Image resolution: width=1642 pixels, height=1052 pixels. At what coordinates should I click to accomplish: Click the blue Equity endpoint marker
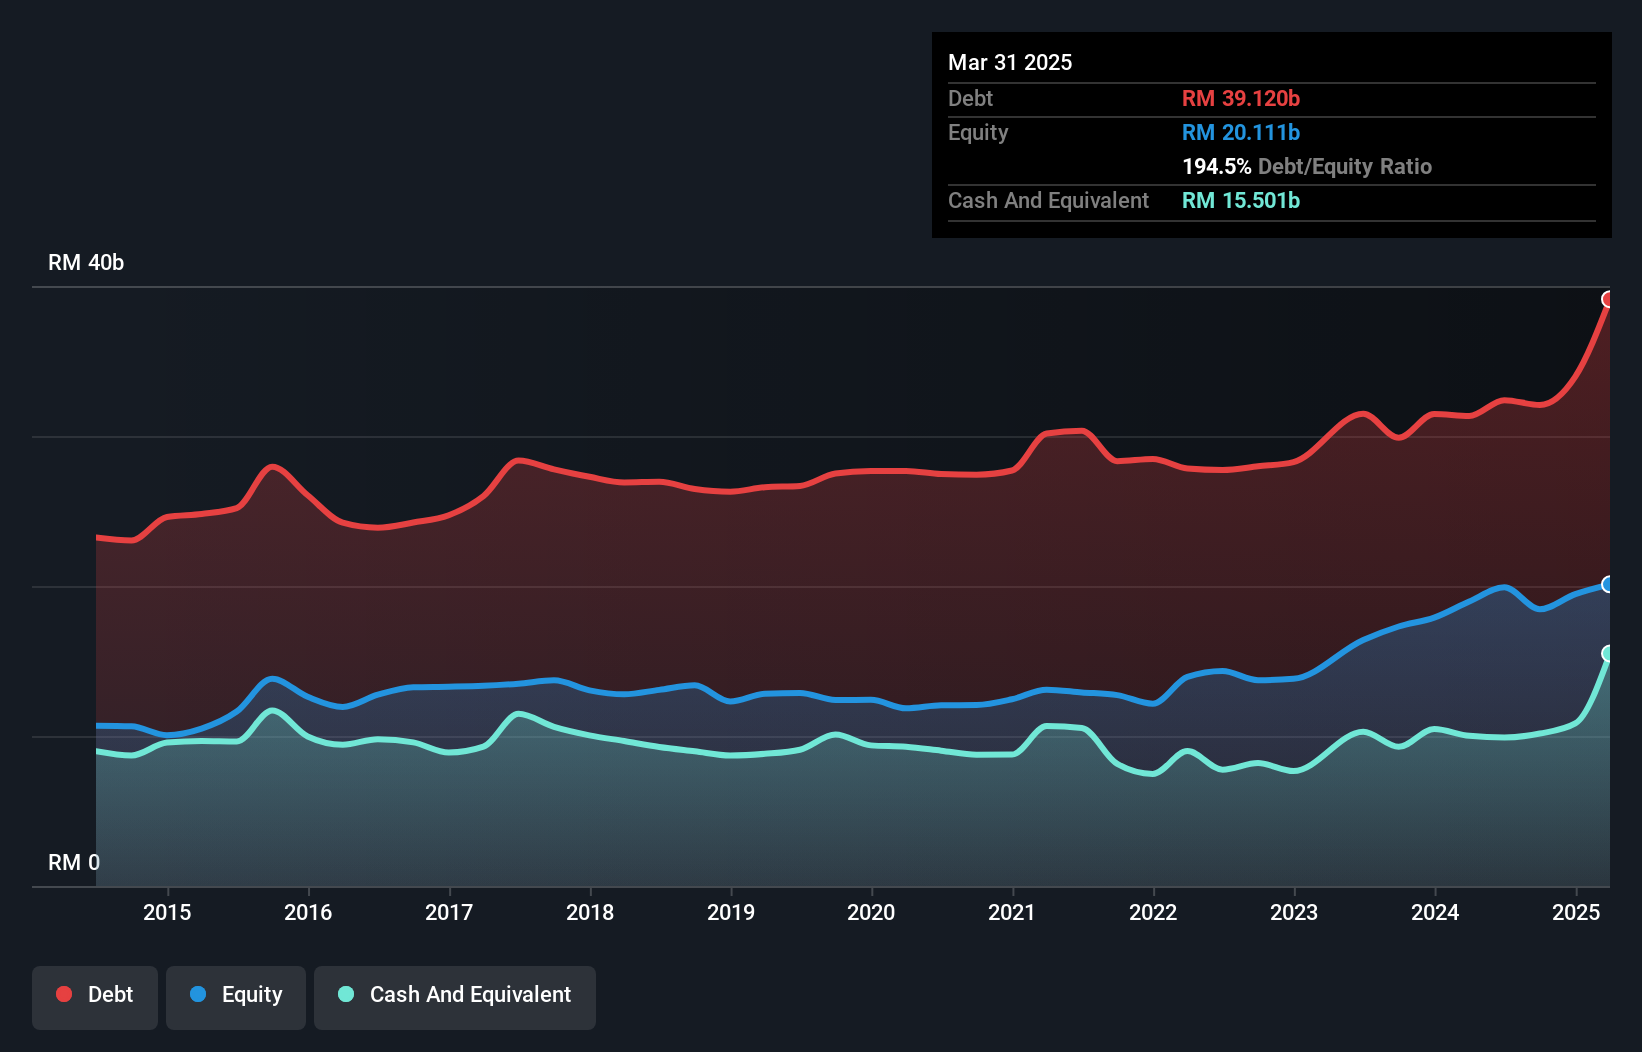pos(1608,584)
